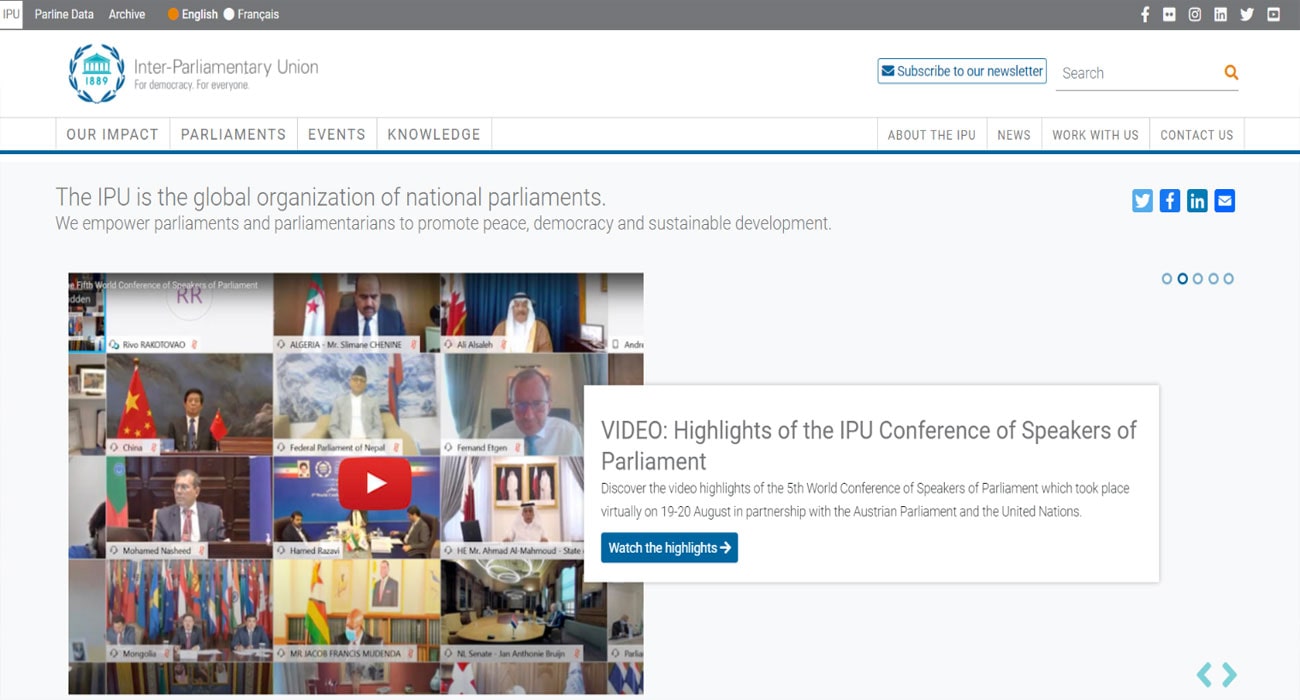Open the OUR IMPACT menu
The width and height of the screenshot is (1300, 700).
click(112, 134)
